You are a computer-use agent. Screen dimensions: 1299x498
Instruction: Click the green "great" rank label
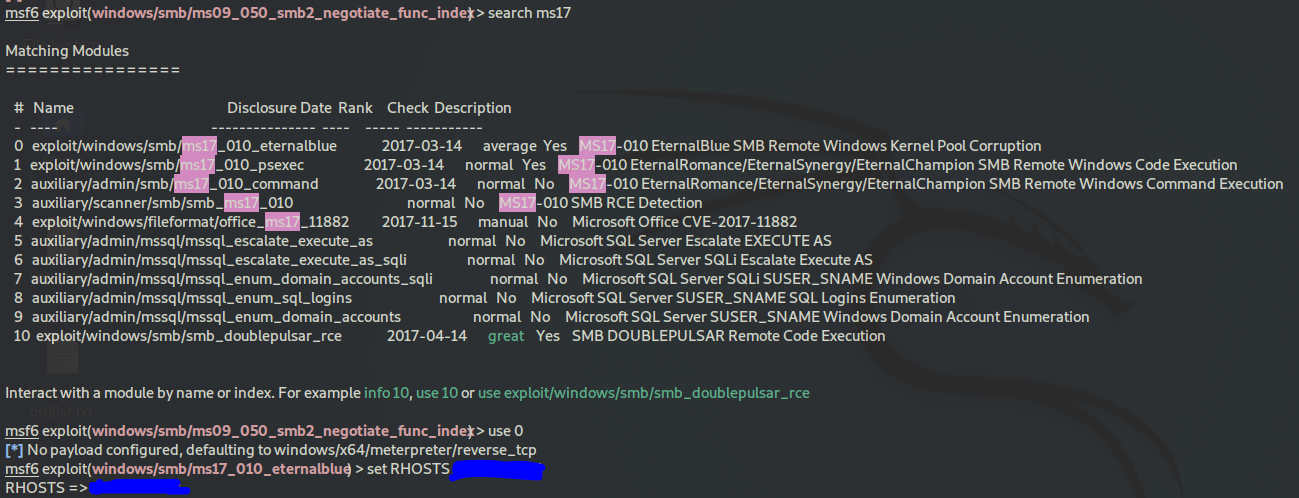[506, 336]
